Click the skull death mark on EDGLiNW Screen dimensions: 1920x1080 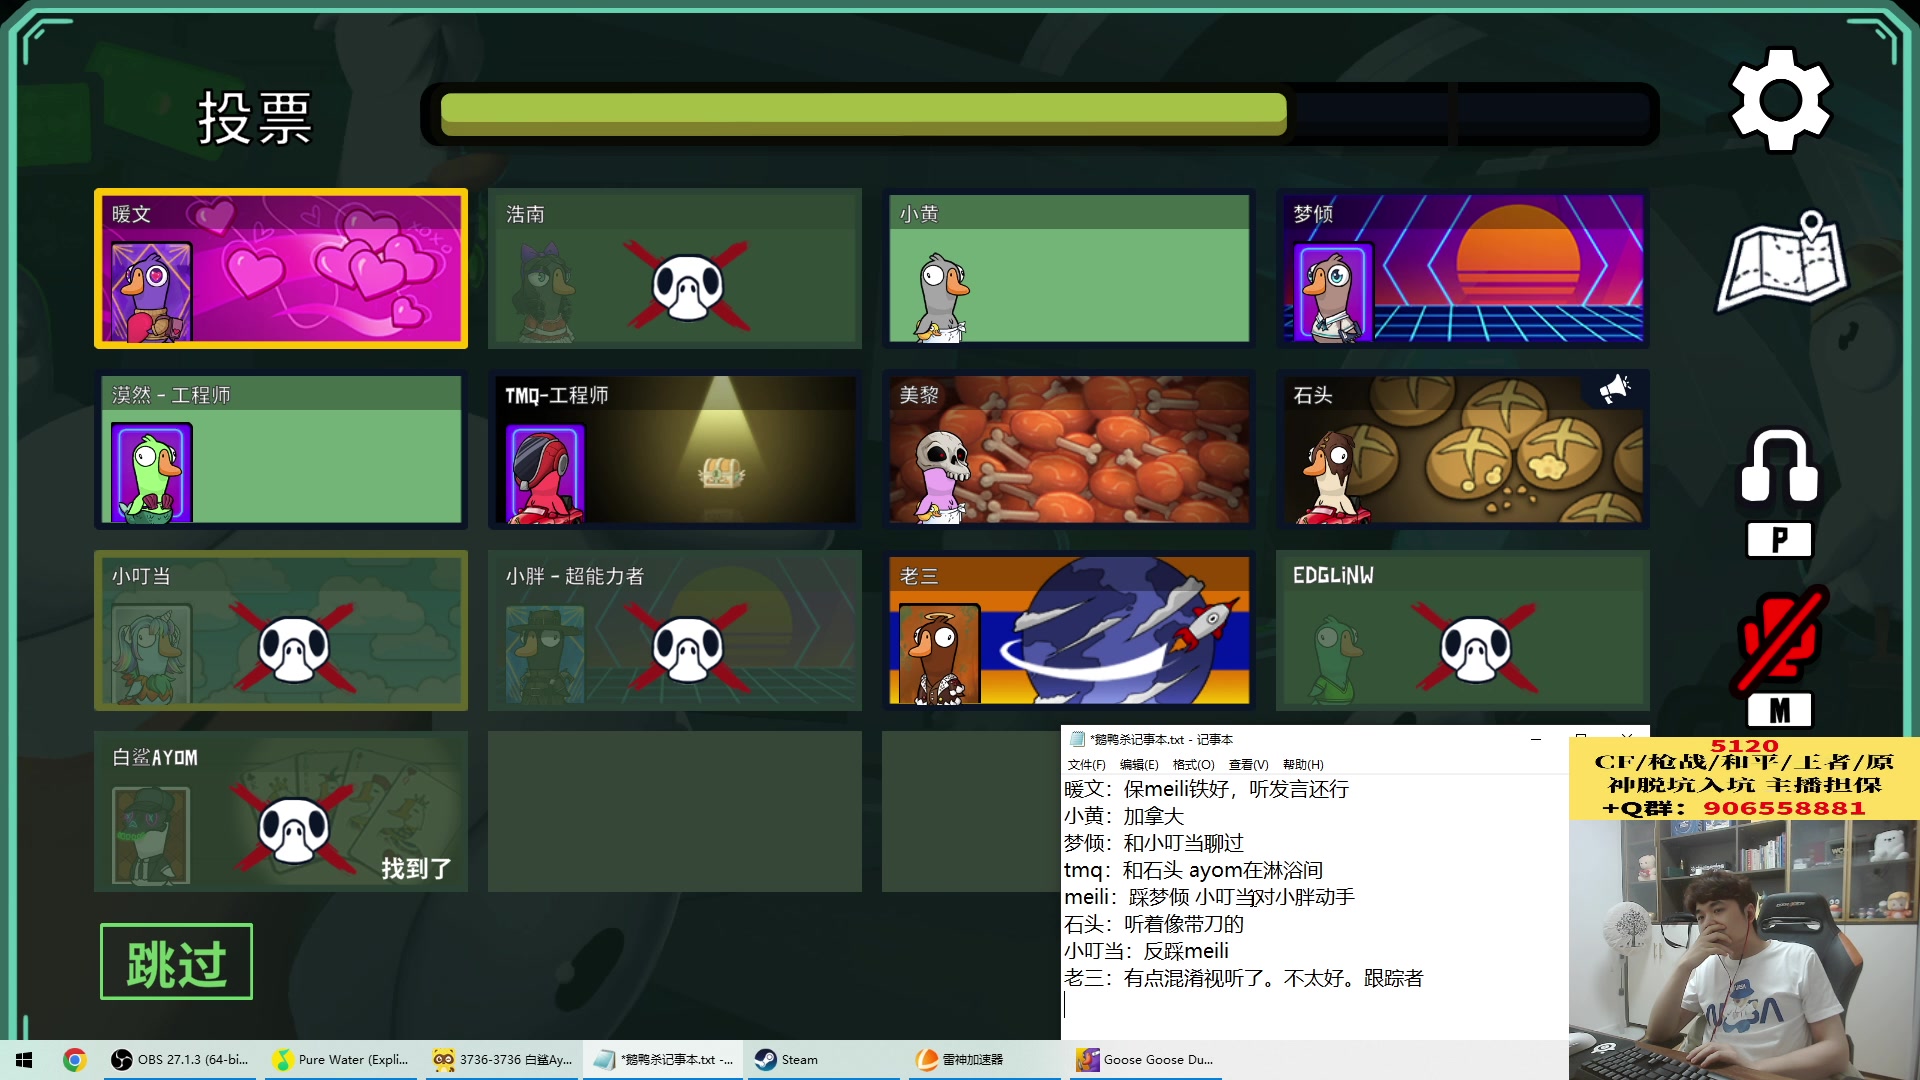1476,648
